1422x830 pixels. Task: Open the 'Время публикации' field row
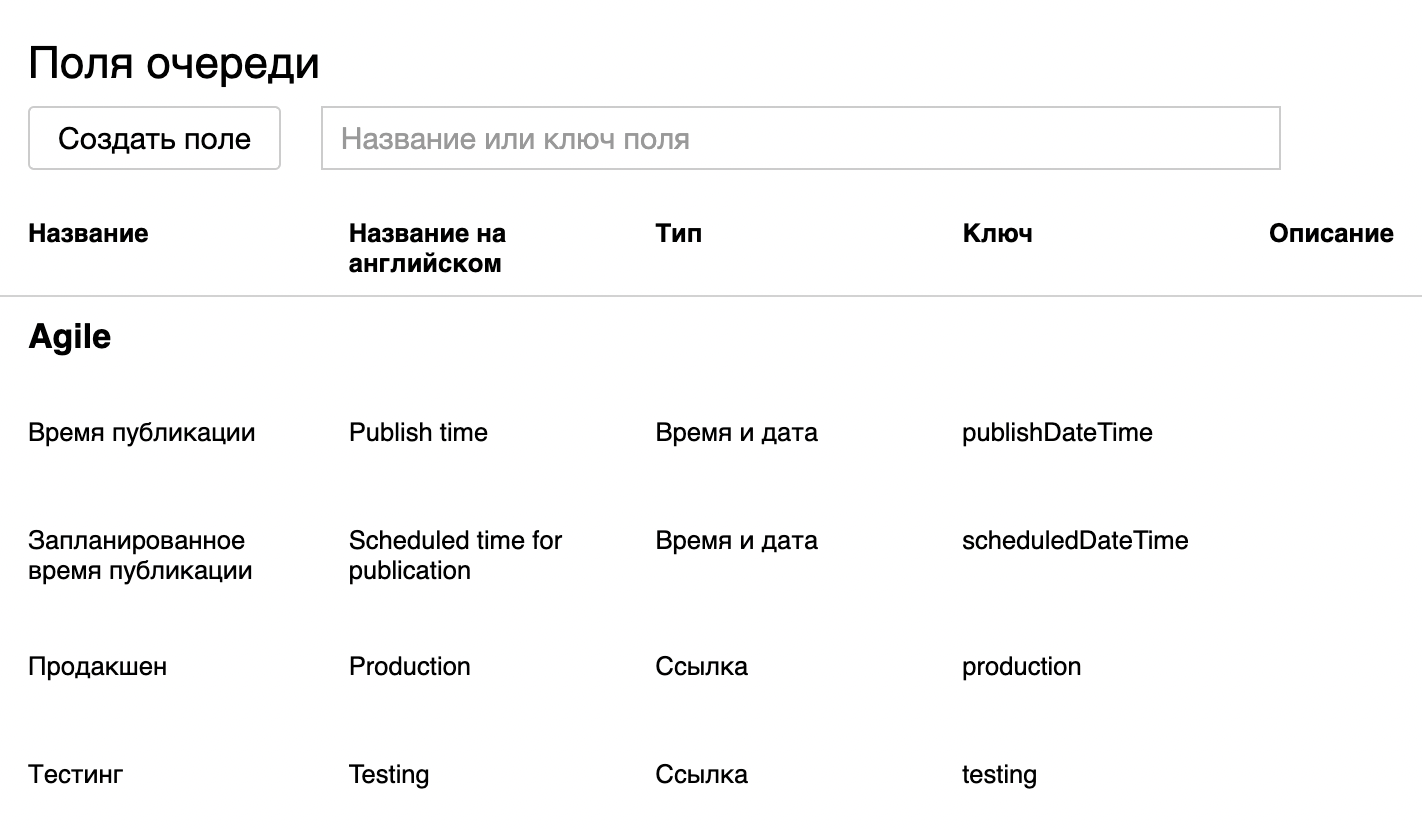[142, 433]
